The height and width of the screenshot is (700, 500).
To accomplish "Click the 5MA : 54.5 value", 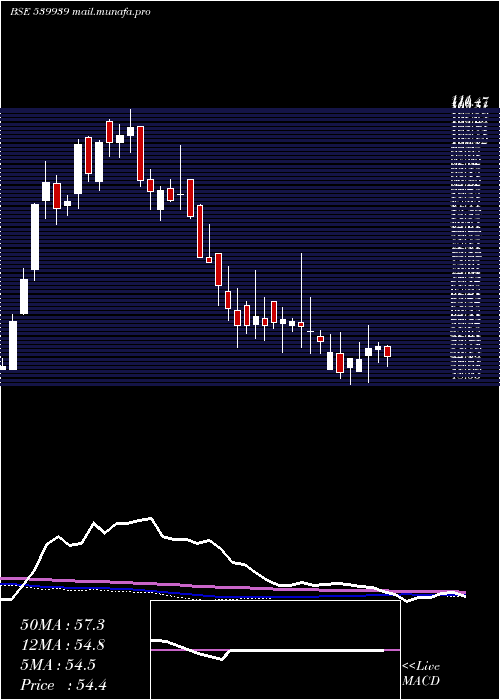I will [x=58, y=665].
